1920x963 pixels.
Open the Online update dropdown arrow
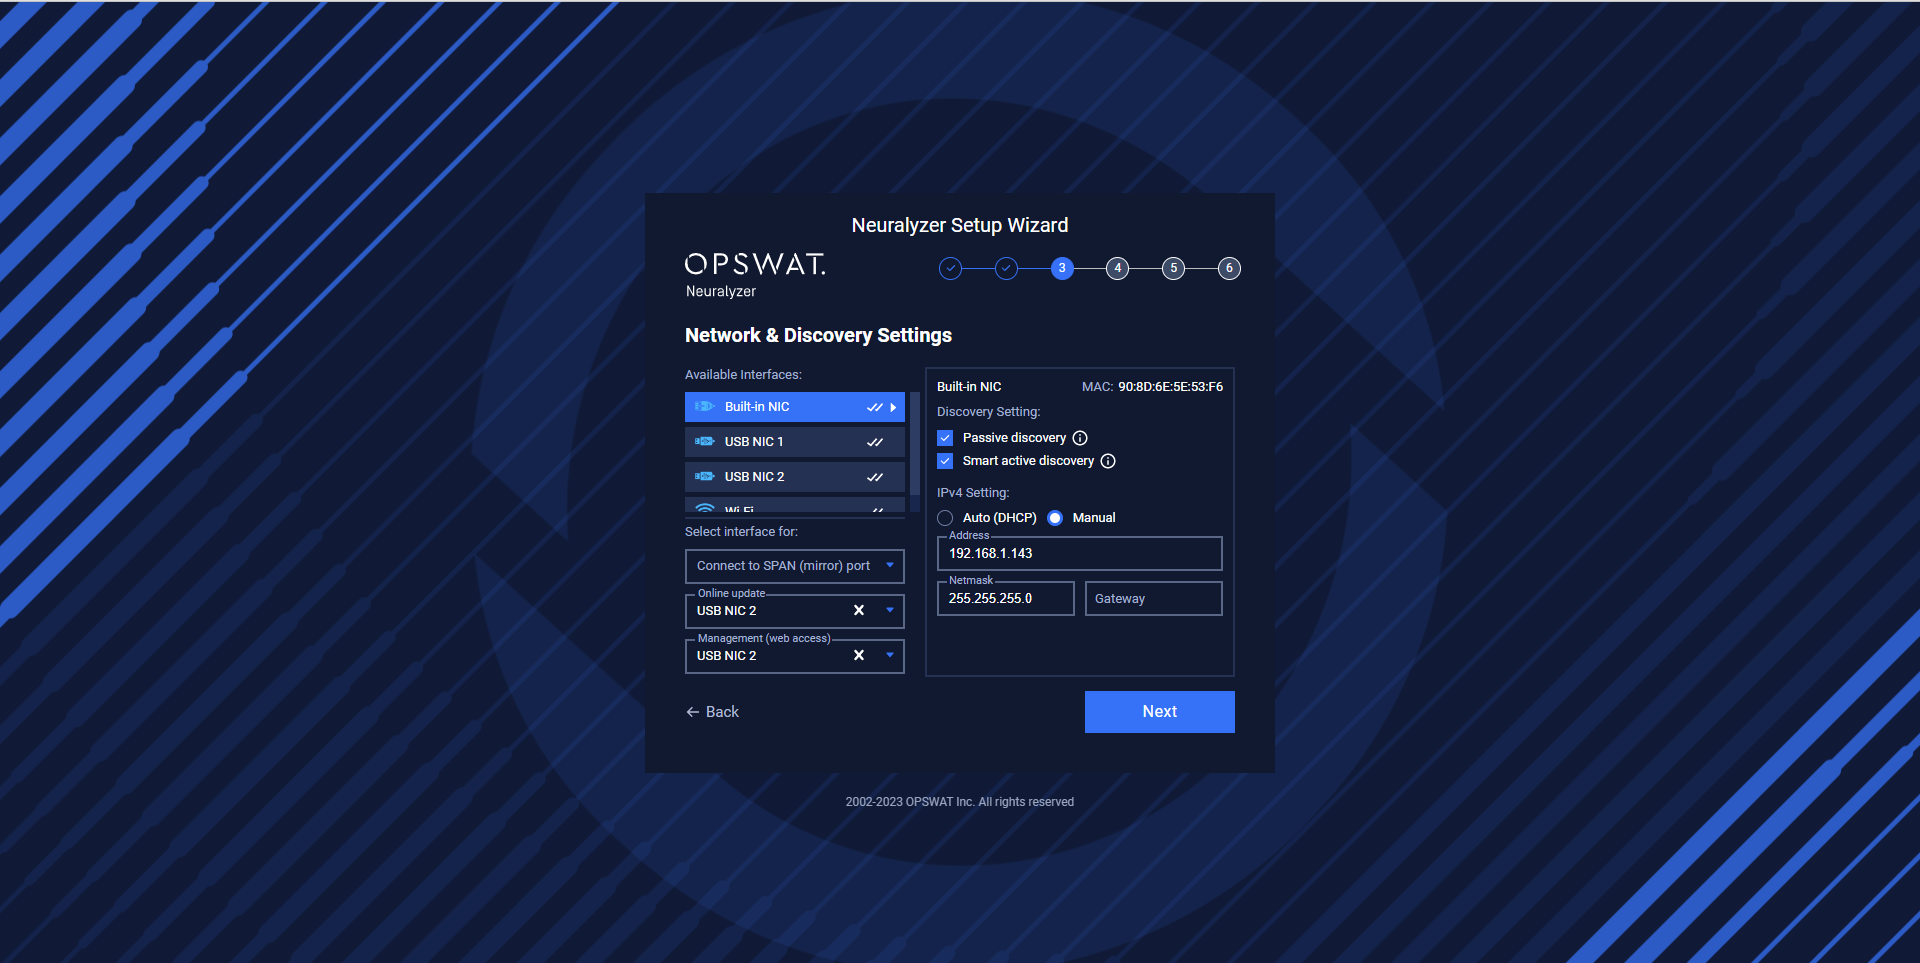click(x=890, y=610)
